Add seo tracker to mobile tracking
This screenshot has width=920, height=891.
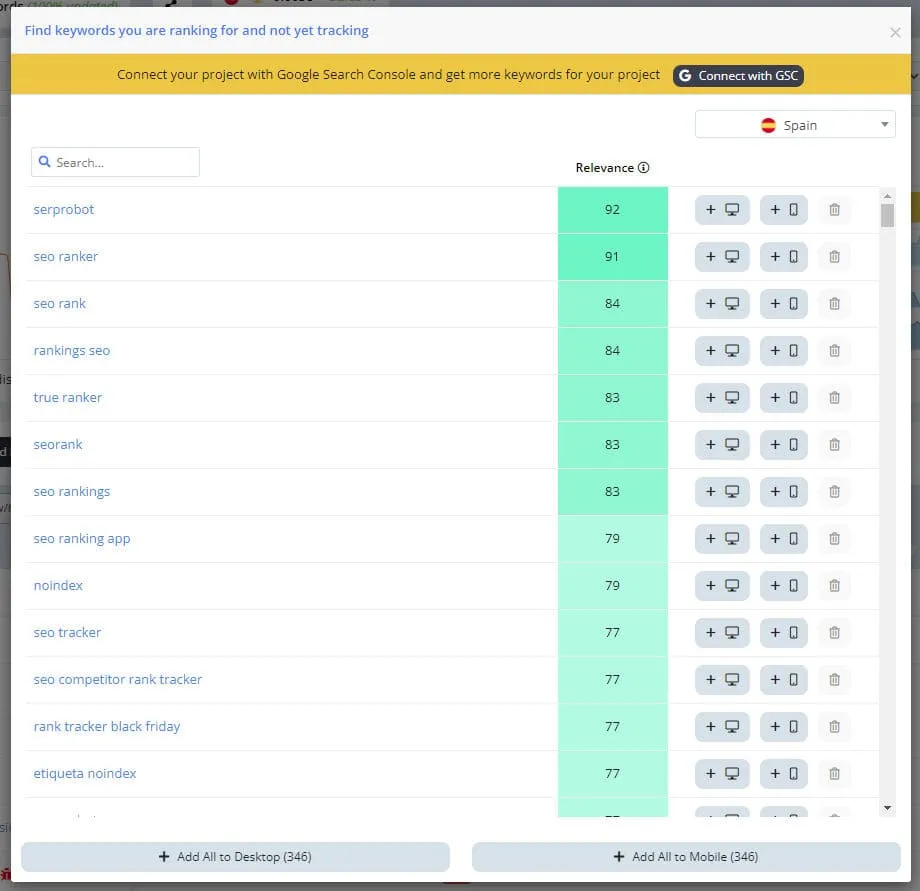coord(783,632)
